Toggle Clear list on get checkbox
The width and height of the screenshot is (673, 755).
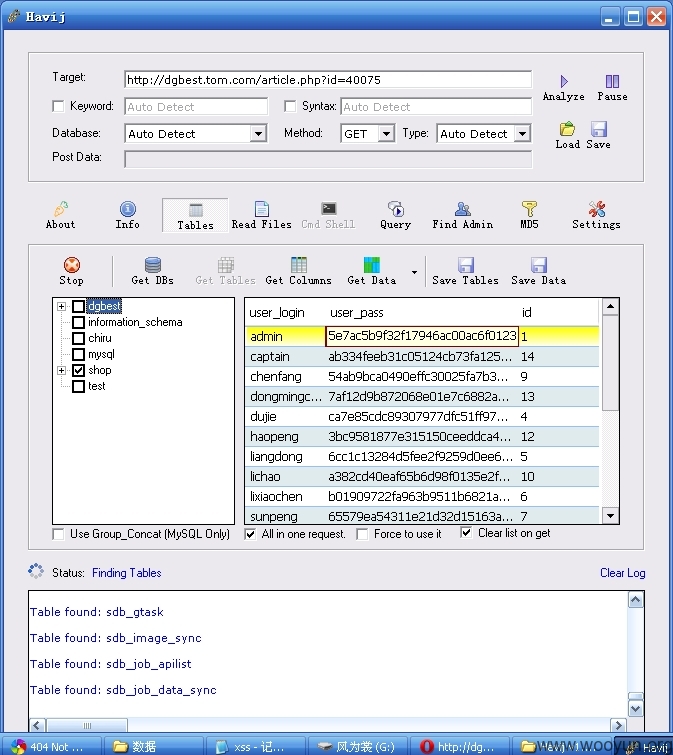(x=466, y=533)
